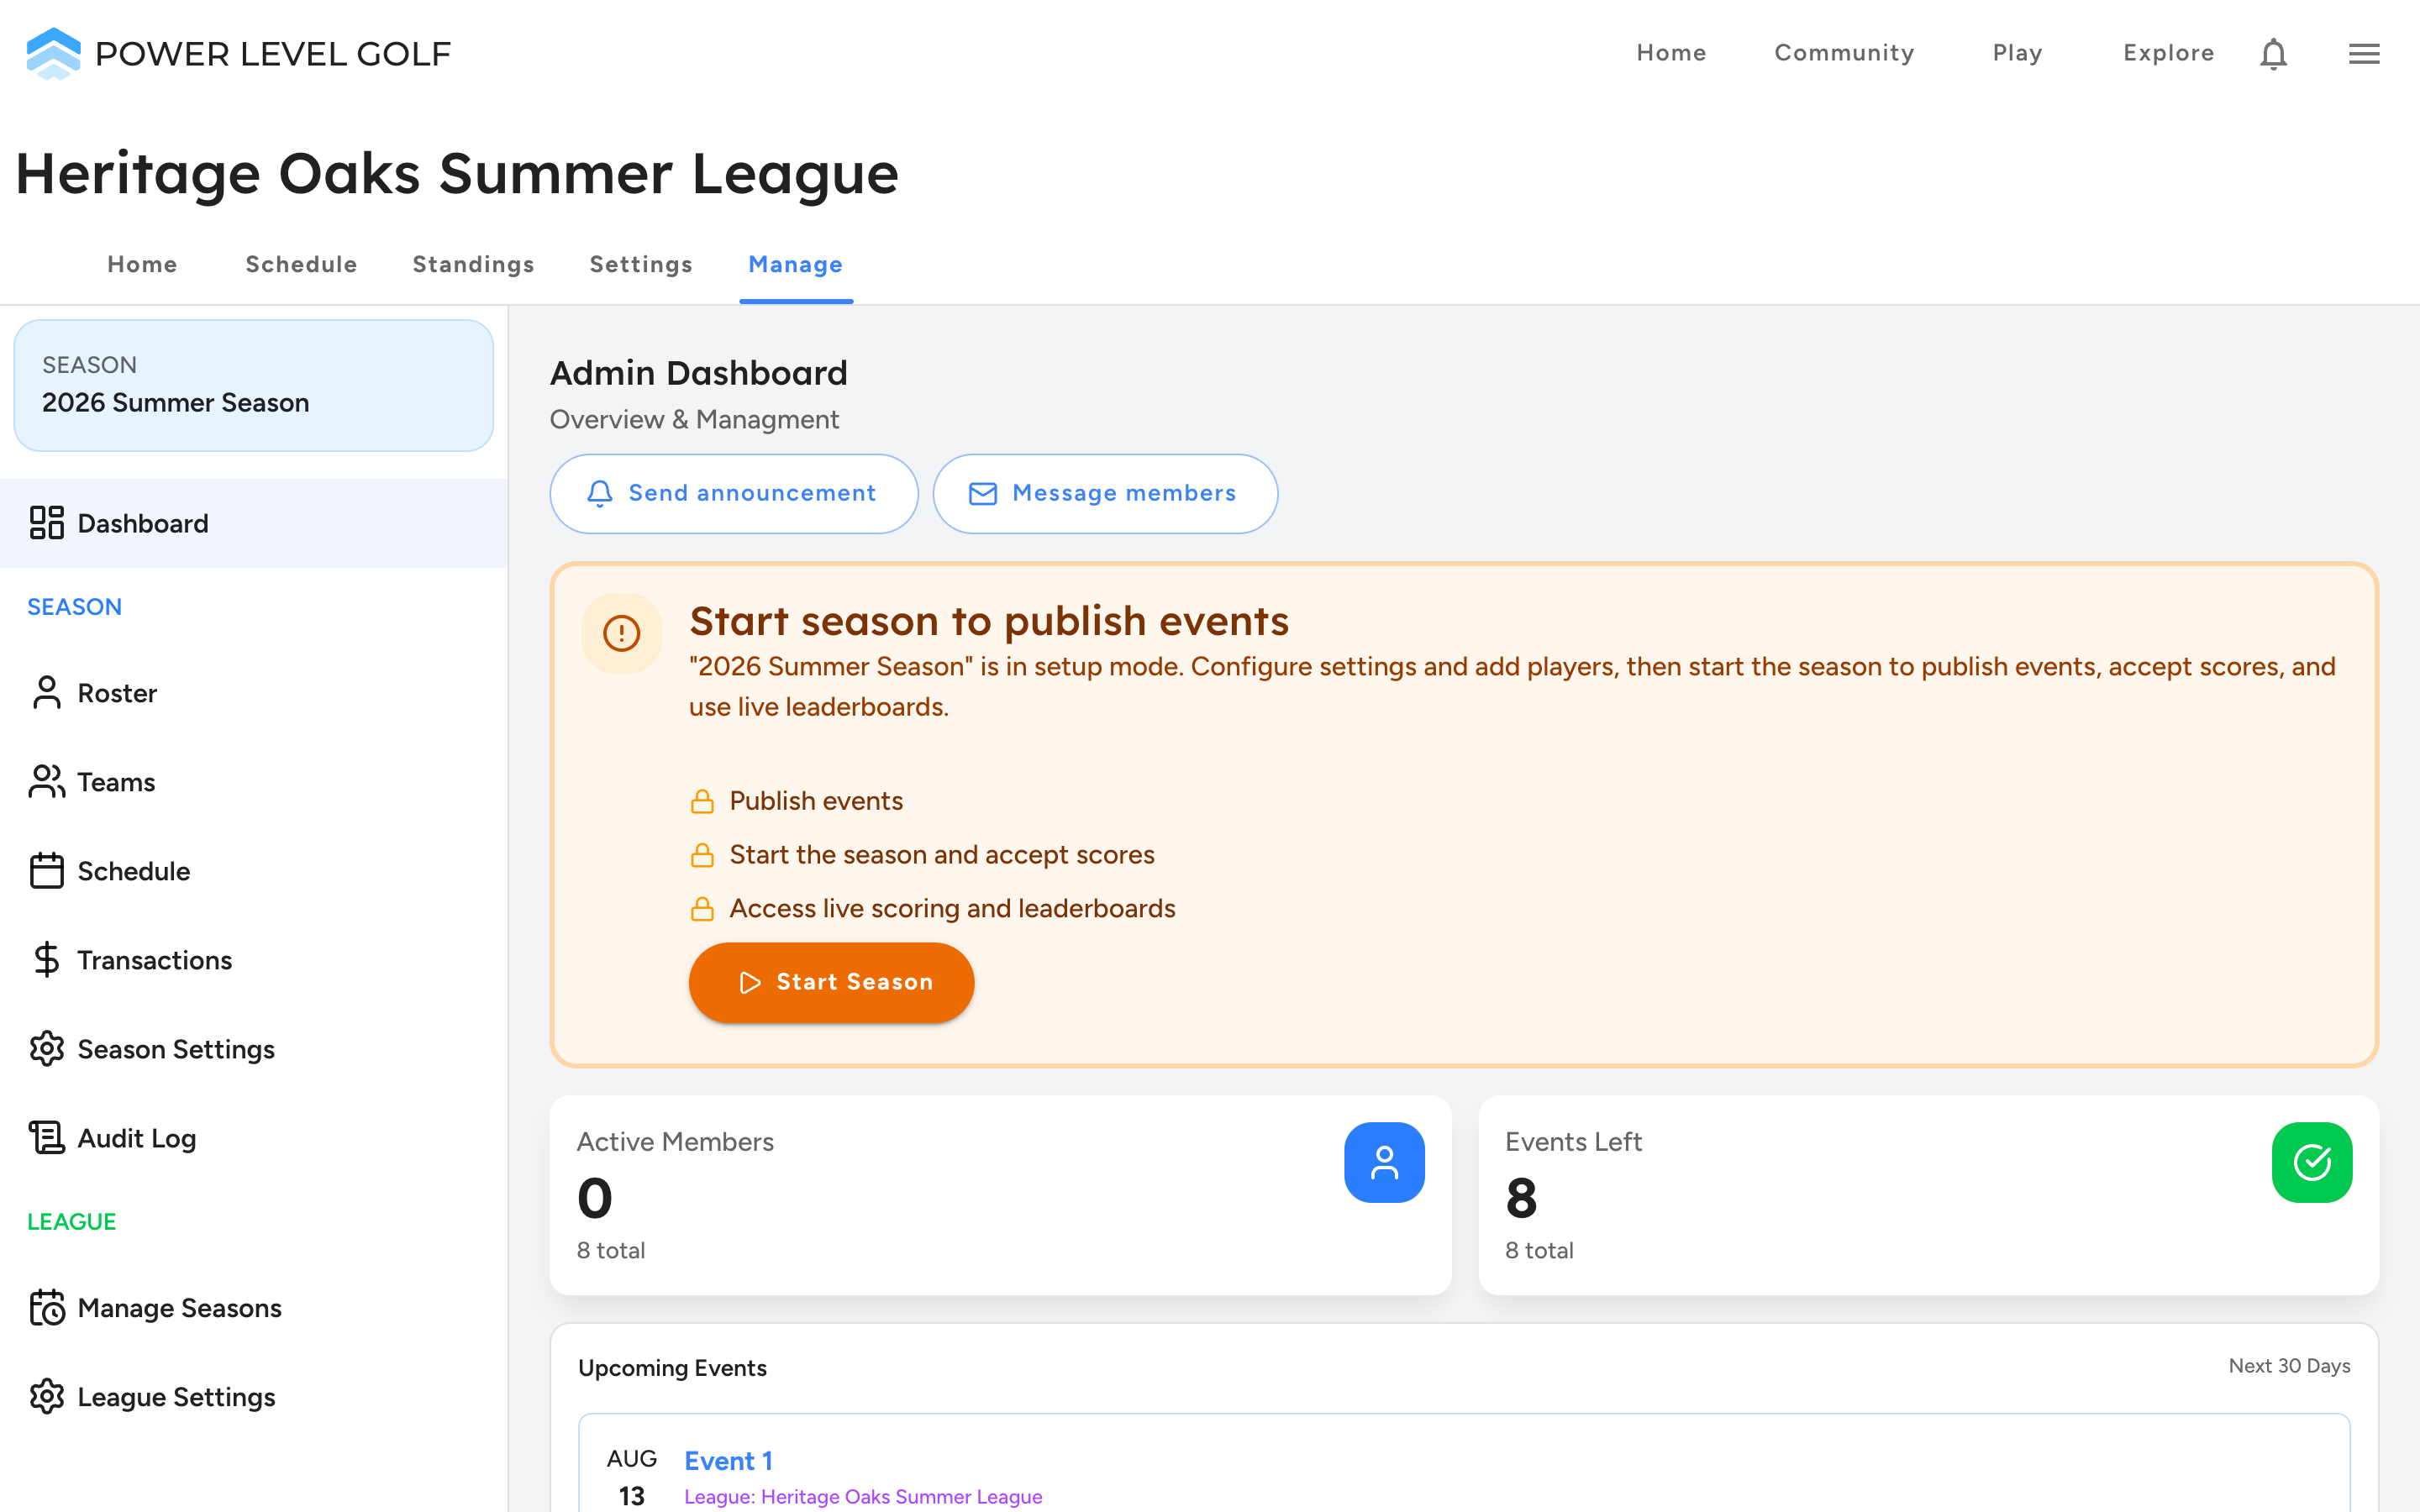Click the Message members button
Image resolution: width=2420 pixels, height=1512 pixels.
click(1105, 493)
